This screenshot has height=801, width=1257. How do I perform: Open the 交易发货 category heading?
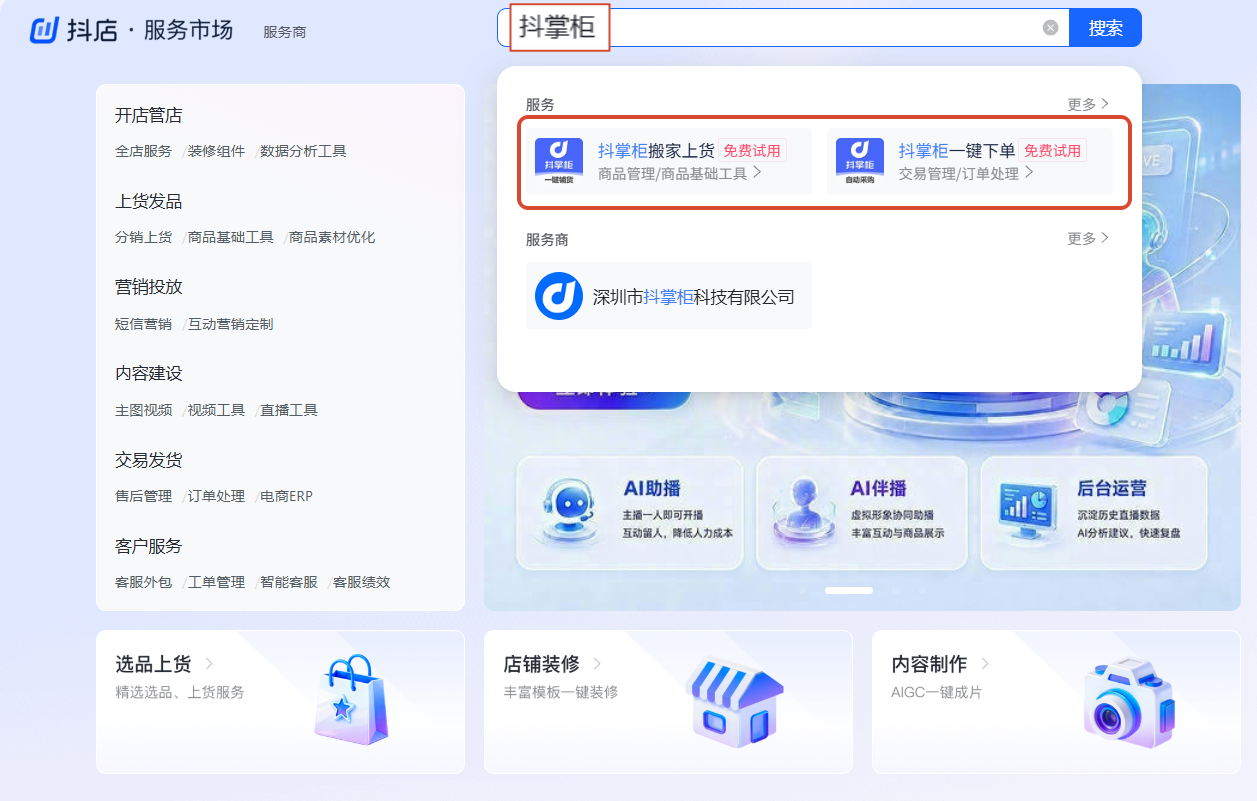[x=149, y=460]
